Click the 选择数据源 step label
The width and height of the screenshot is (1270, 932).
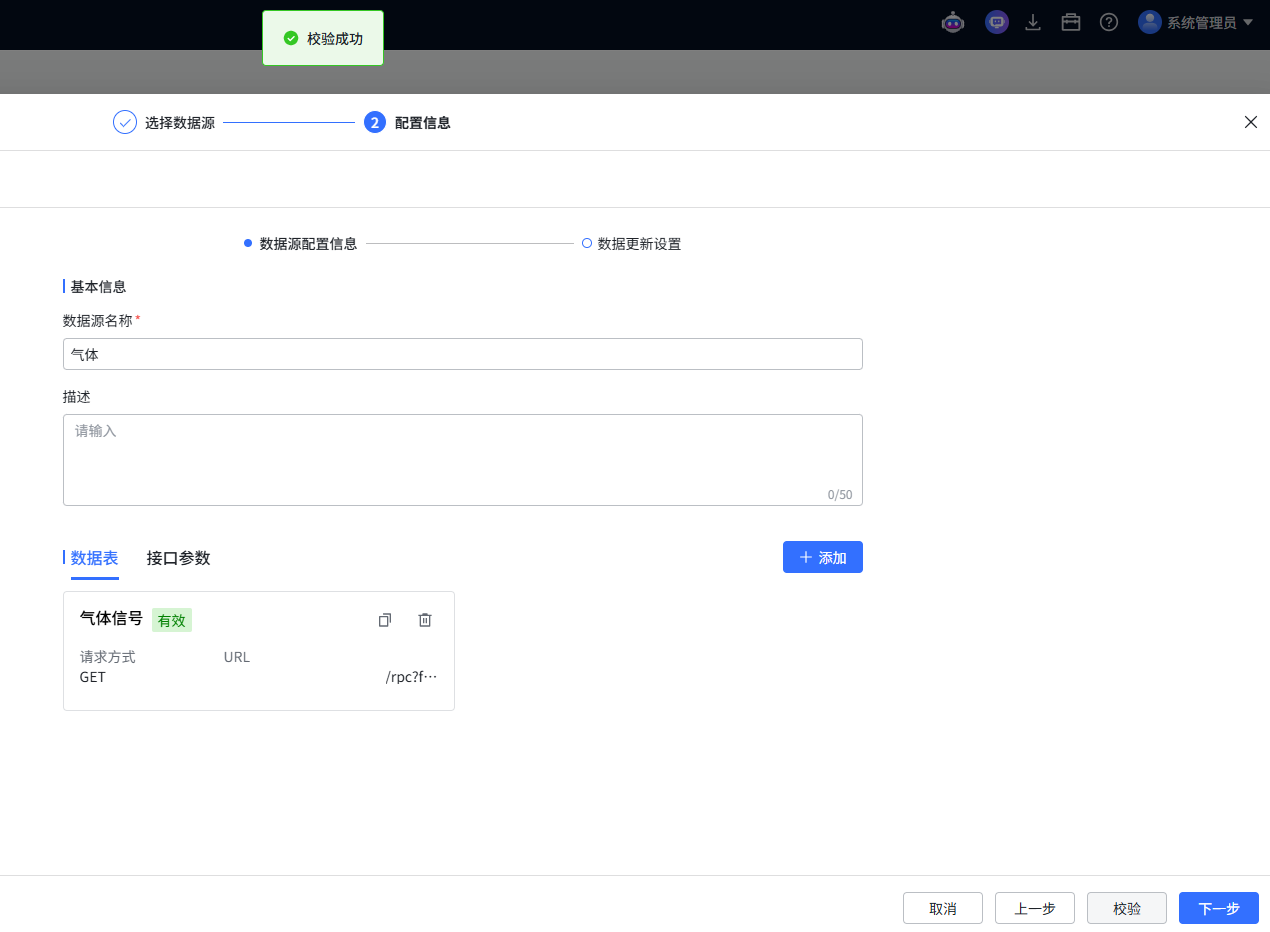pyautogui.click(x=180, y=123)
